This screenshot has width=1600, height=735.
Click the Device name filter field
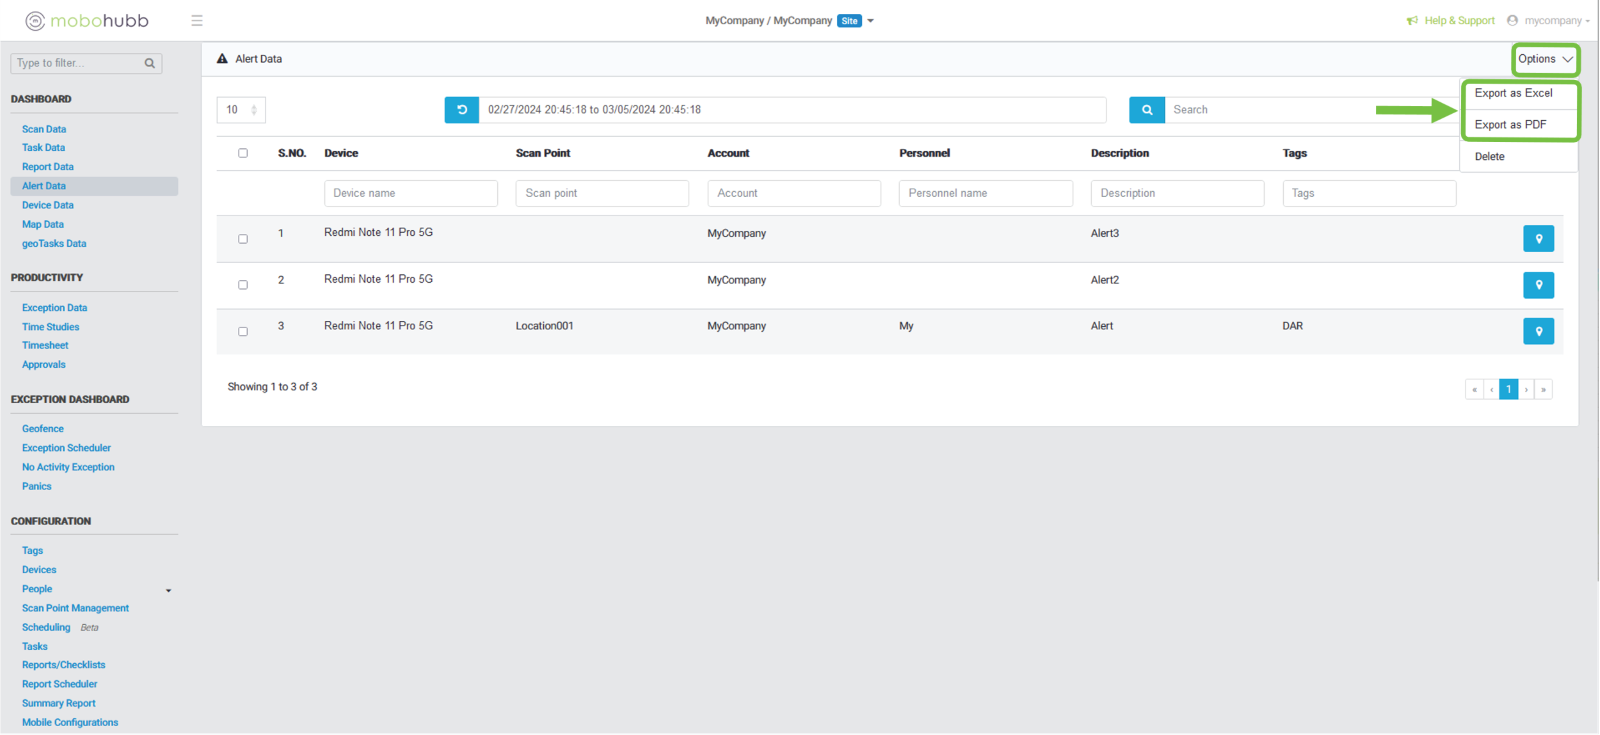[410, 193]
